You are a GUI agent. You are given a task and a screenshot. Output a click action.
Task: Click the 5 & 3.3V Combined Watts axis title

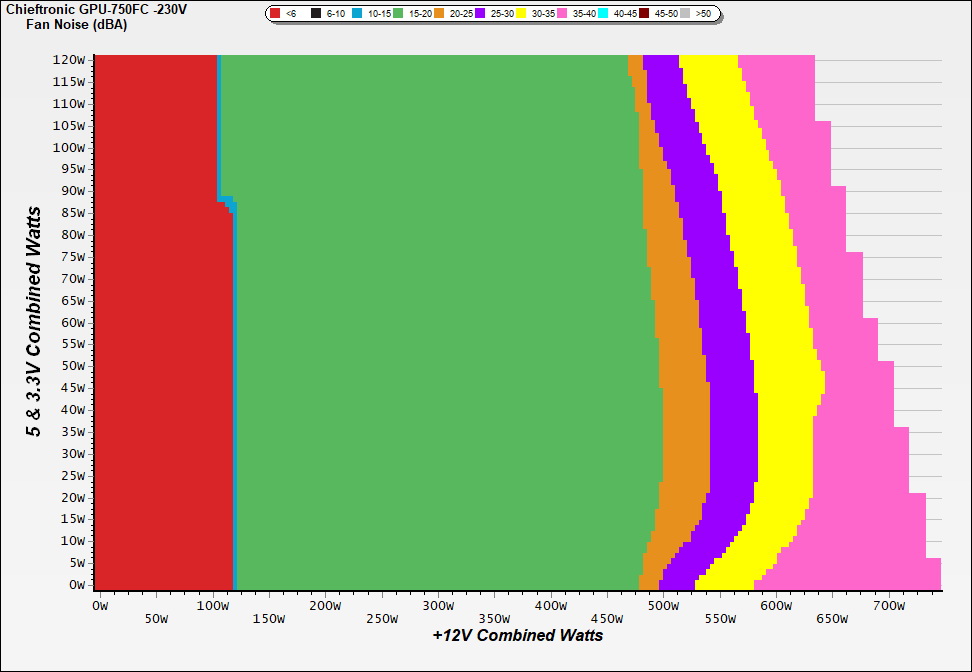35,322
